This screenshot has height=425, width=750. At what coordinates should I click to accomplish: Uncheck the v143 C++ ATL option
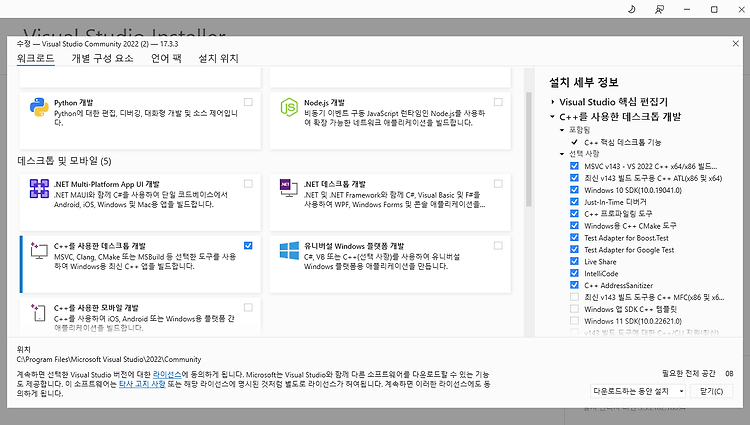(574, 178)
